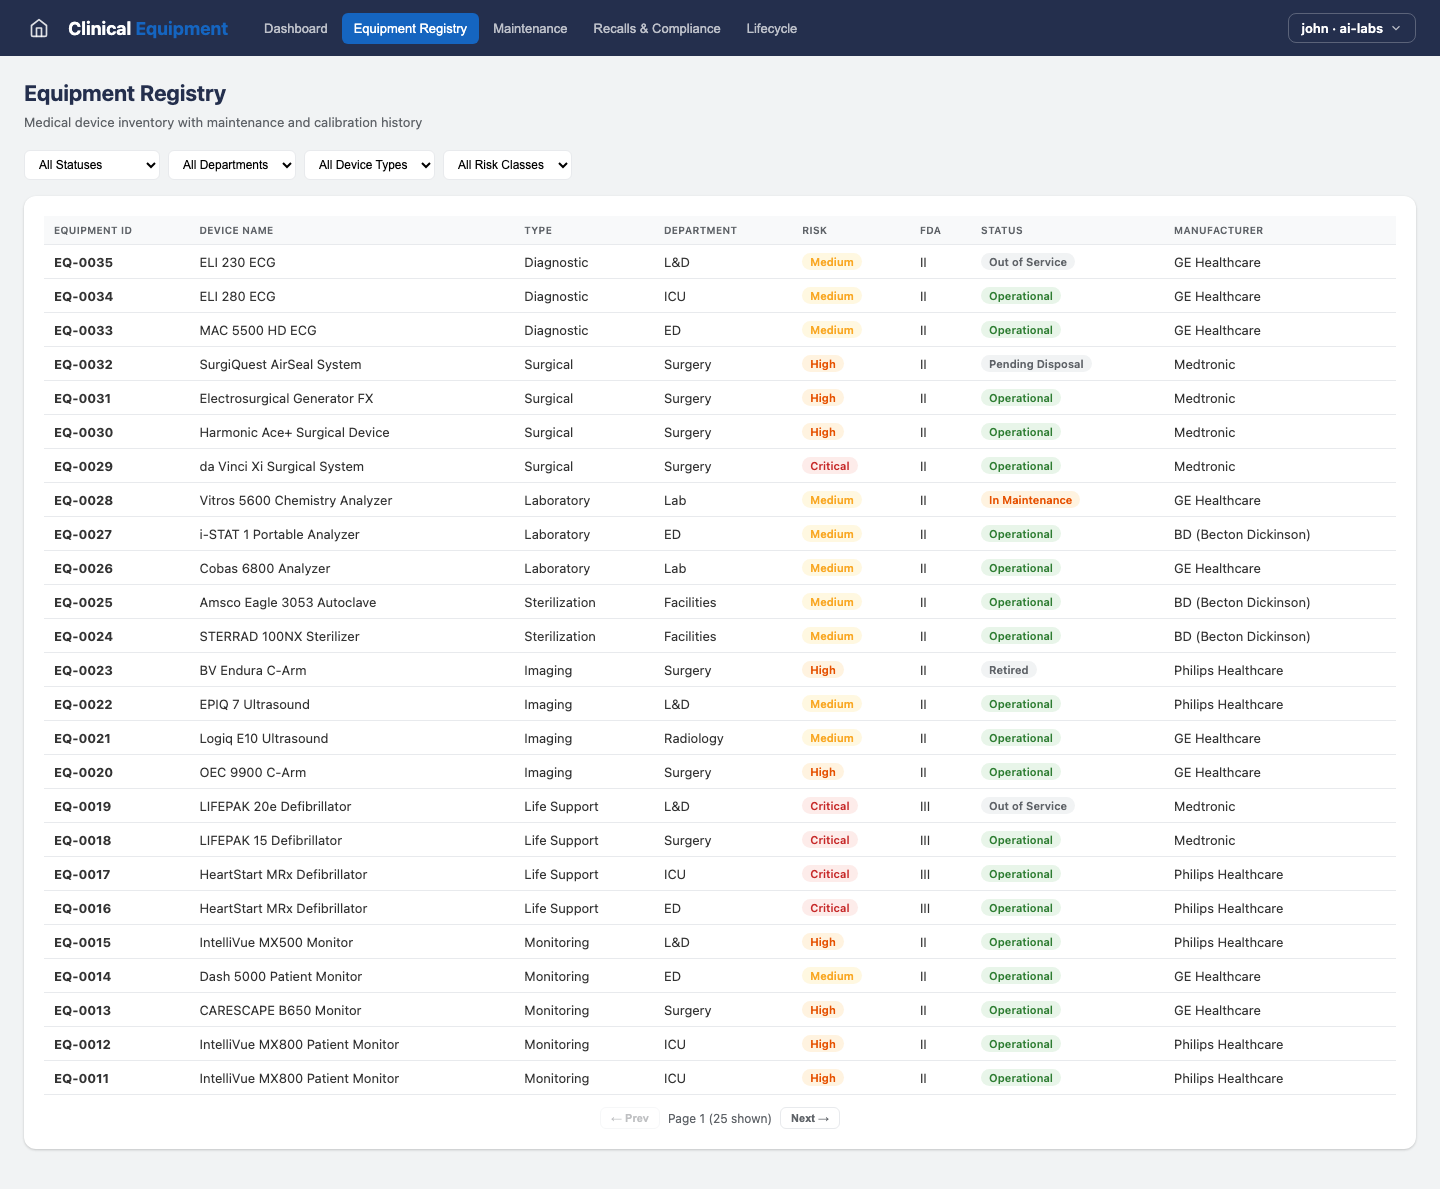Open the All Device Types filter dropdown
Viewport: 1440px width, 1189px height.
coord(369,165)
